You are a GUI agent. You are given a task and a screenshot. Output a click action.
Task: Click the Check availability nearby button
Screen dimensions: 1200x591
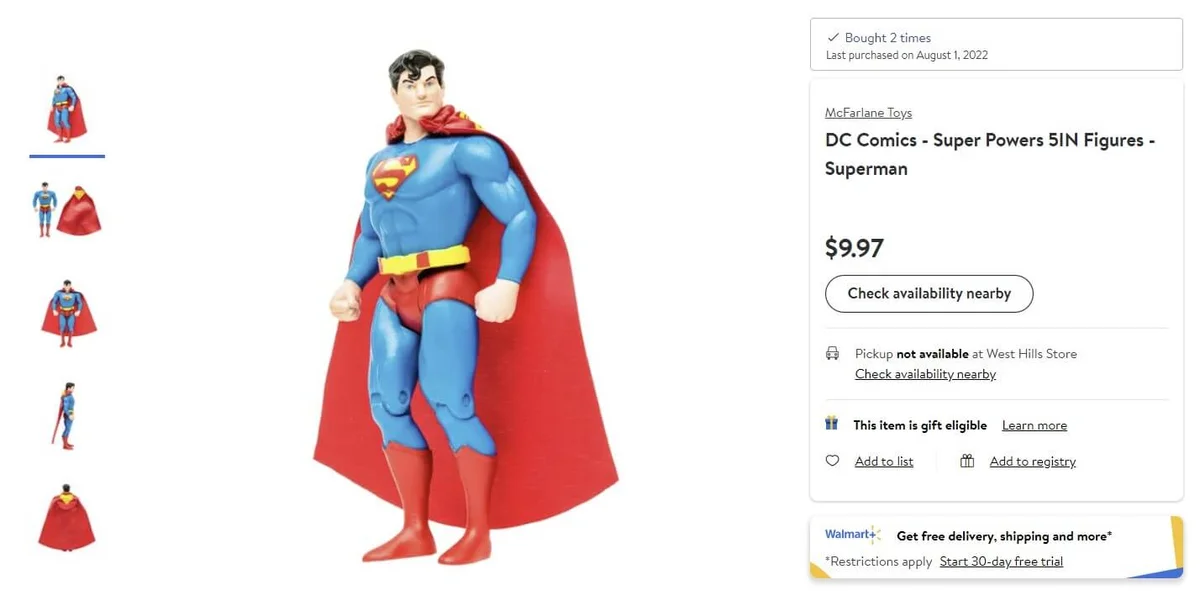(x=928, y=293)
